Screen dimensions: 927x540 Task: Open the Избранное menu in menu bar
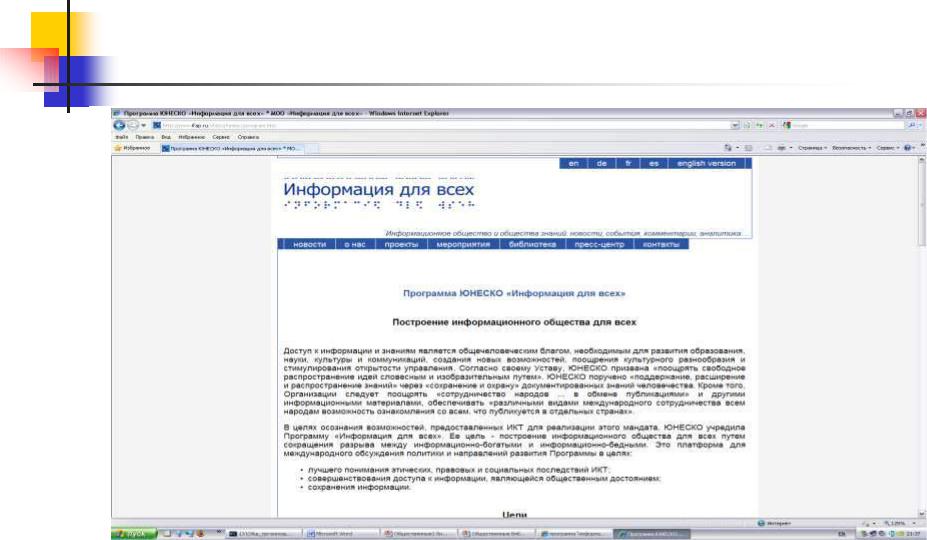[192, 137]
